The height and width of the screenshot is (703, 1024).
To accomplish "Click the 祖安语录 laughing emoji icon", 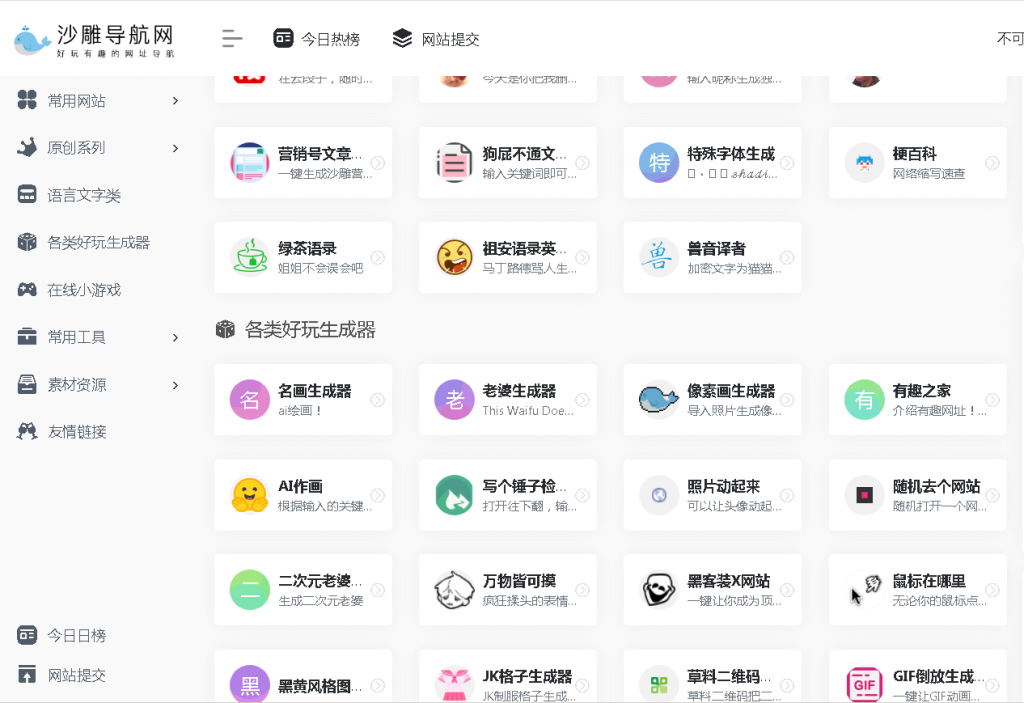I will click(x=454, y=257).
